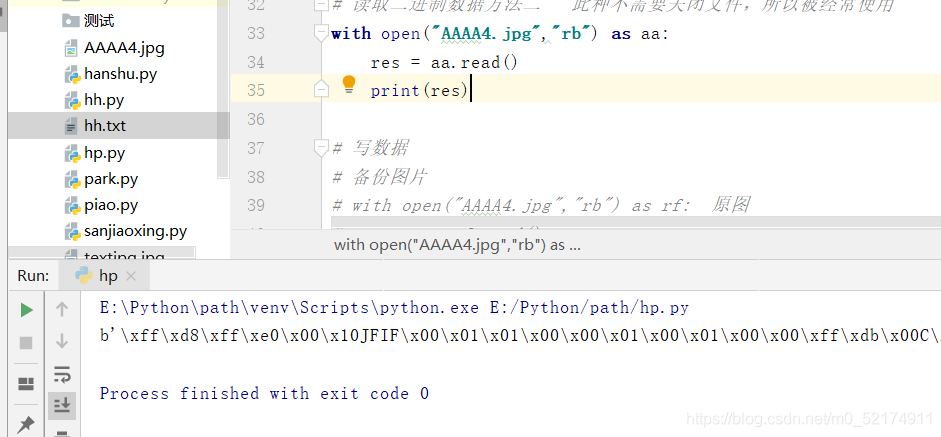The image size is (941, 437).
Task: Click the project tree vertical scrollbar
Action: pyautogui.click(x=223, y=90)
